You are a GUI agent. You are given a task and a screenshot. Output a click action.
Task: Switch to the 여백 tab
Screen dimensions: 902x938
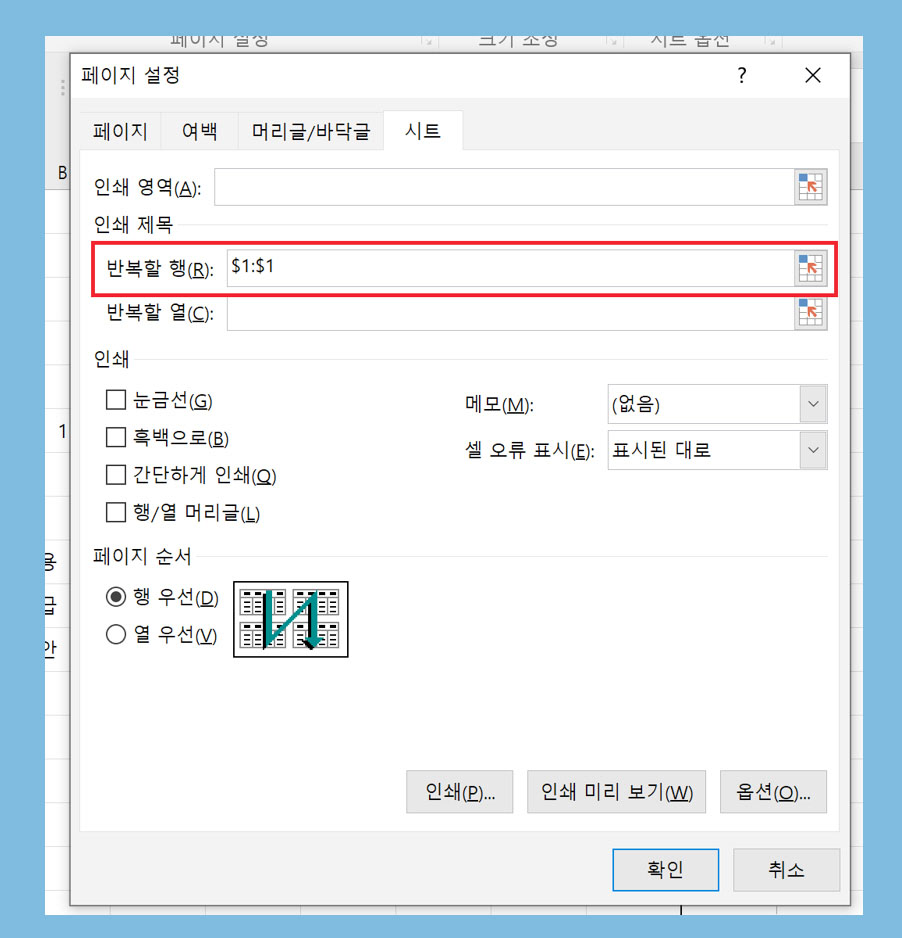pos(199,131)
